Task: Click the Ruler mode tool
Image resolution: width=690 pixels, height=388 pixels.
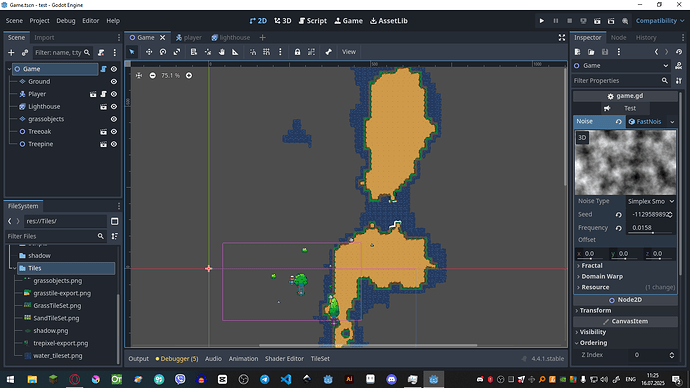Action: pyautogui.click(x=235, y=52)
